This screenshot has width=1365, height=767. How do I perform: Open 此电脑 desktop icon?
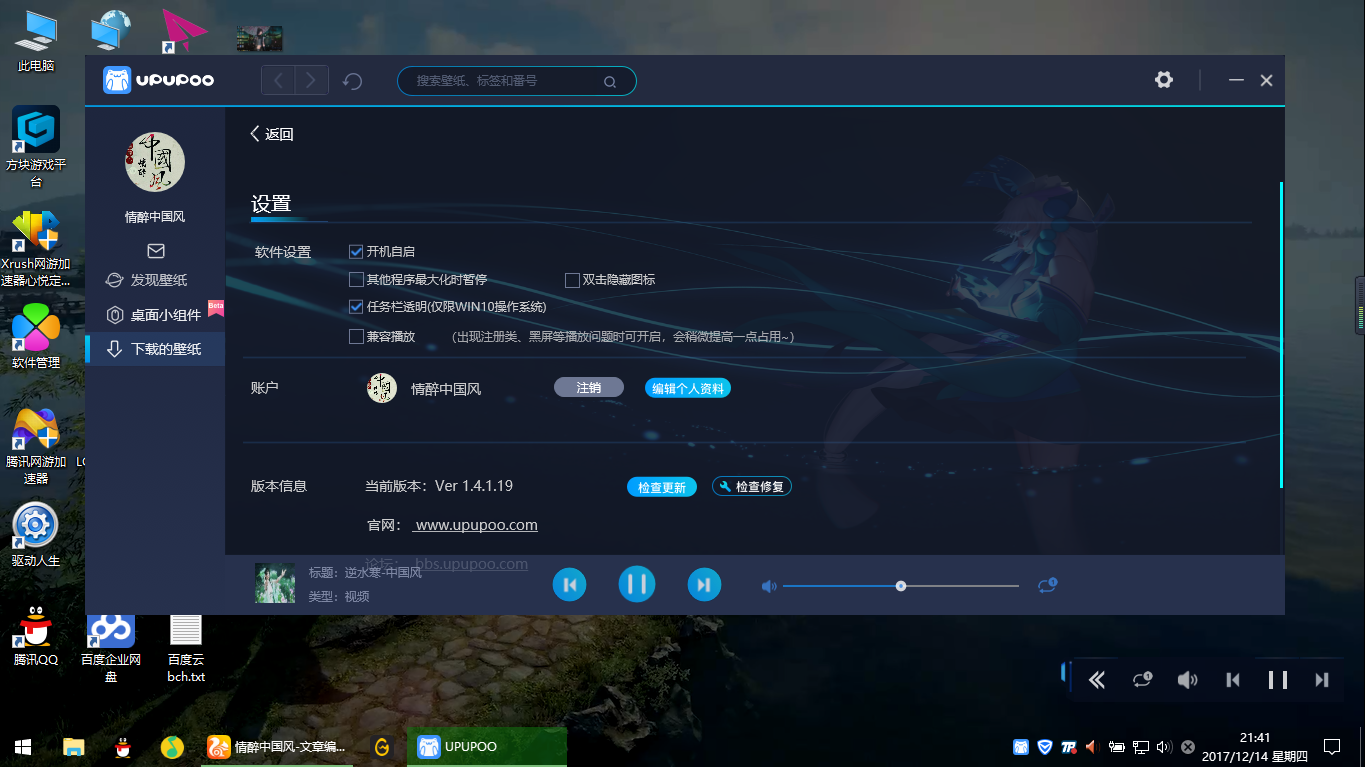point(36,42)
